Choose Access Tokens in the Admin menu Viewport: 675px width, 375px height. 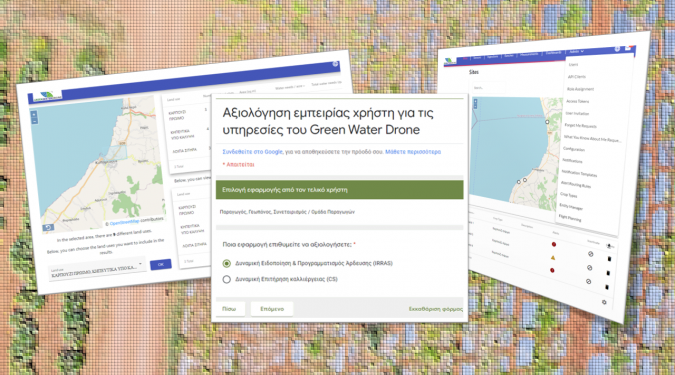[x=577, y=101]
